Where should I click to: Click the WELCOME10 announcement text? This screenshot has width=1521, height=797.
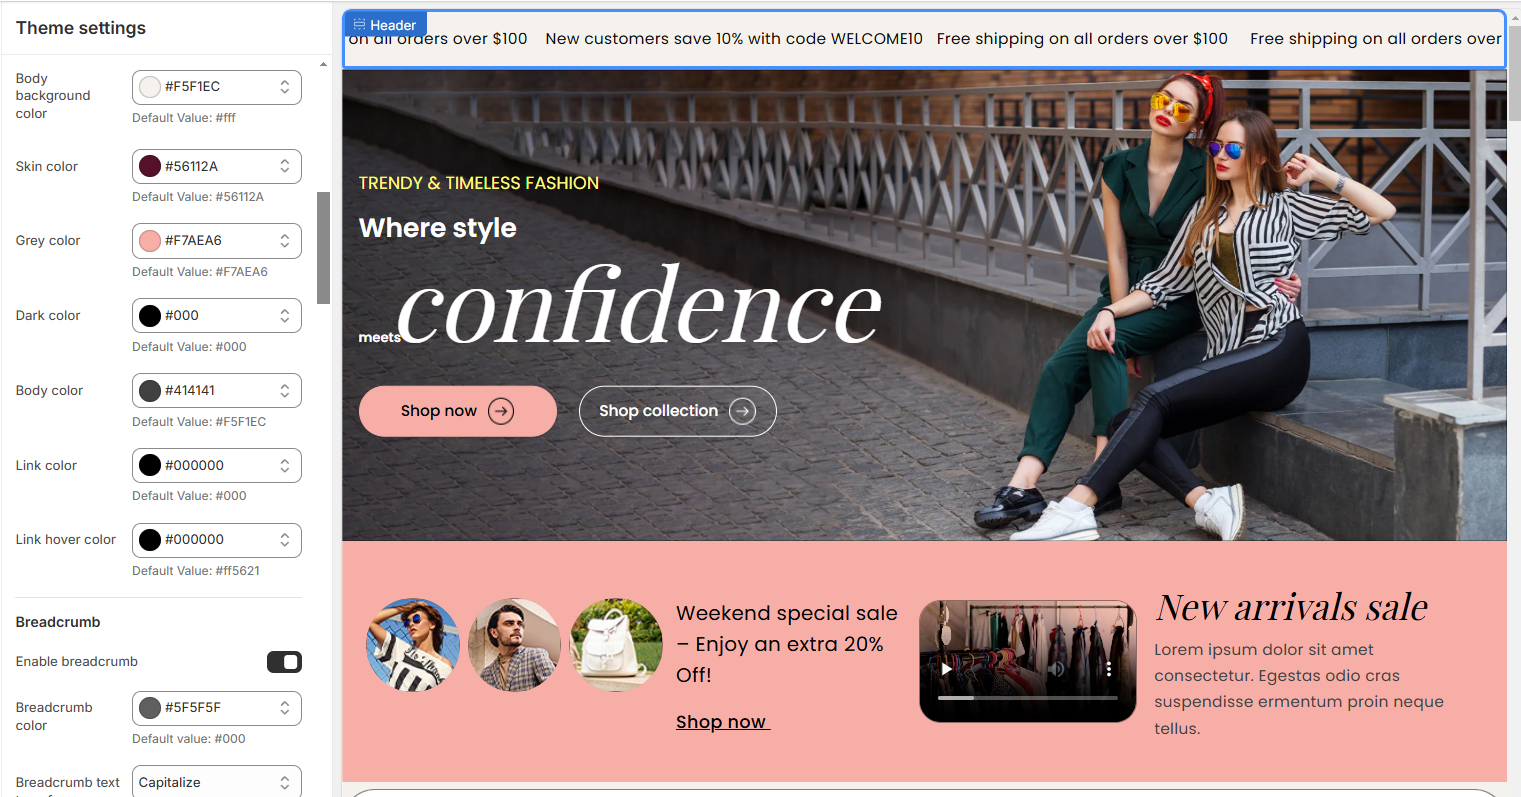pos(734,39)
